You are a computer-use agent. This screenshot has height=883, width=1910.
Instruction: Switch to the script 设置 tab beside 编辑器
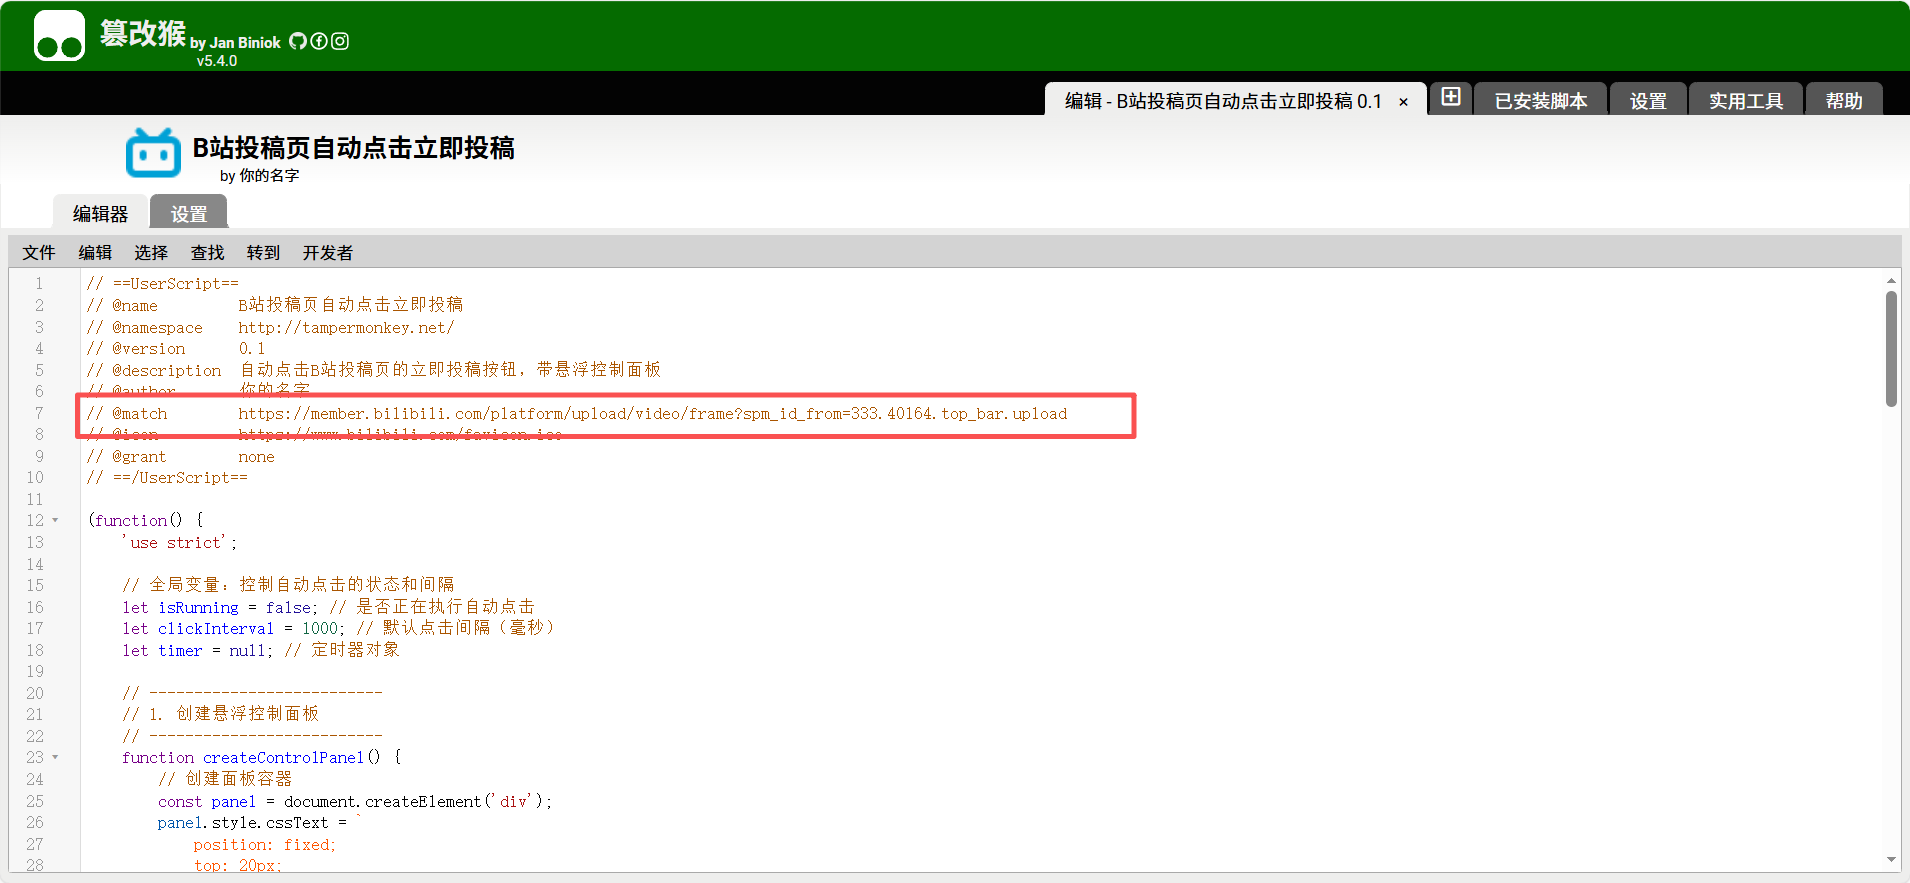coord(188,214)
